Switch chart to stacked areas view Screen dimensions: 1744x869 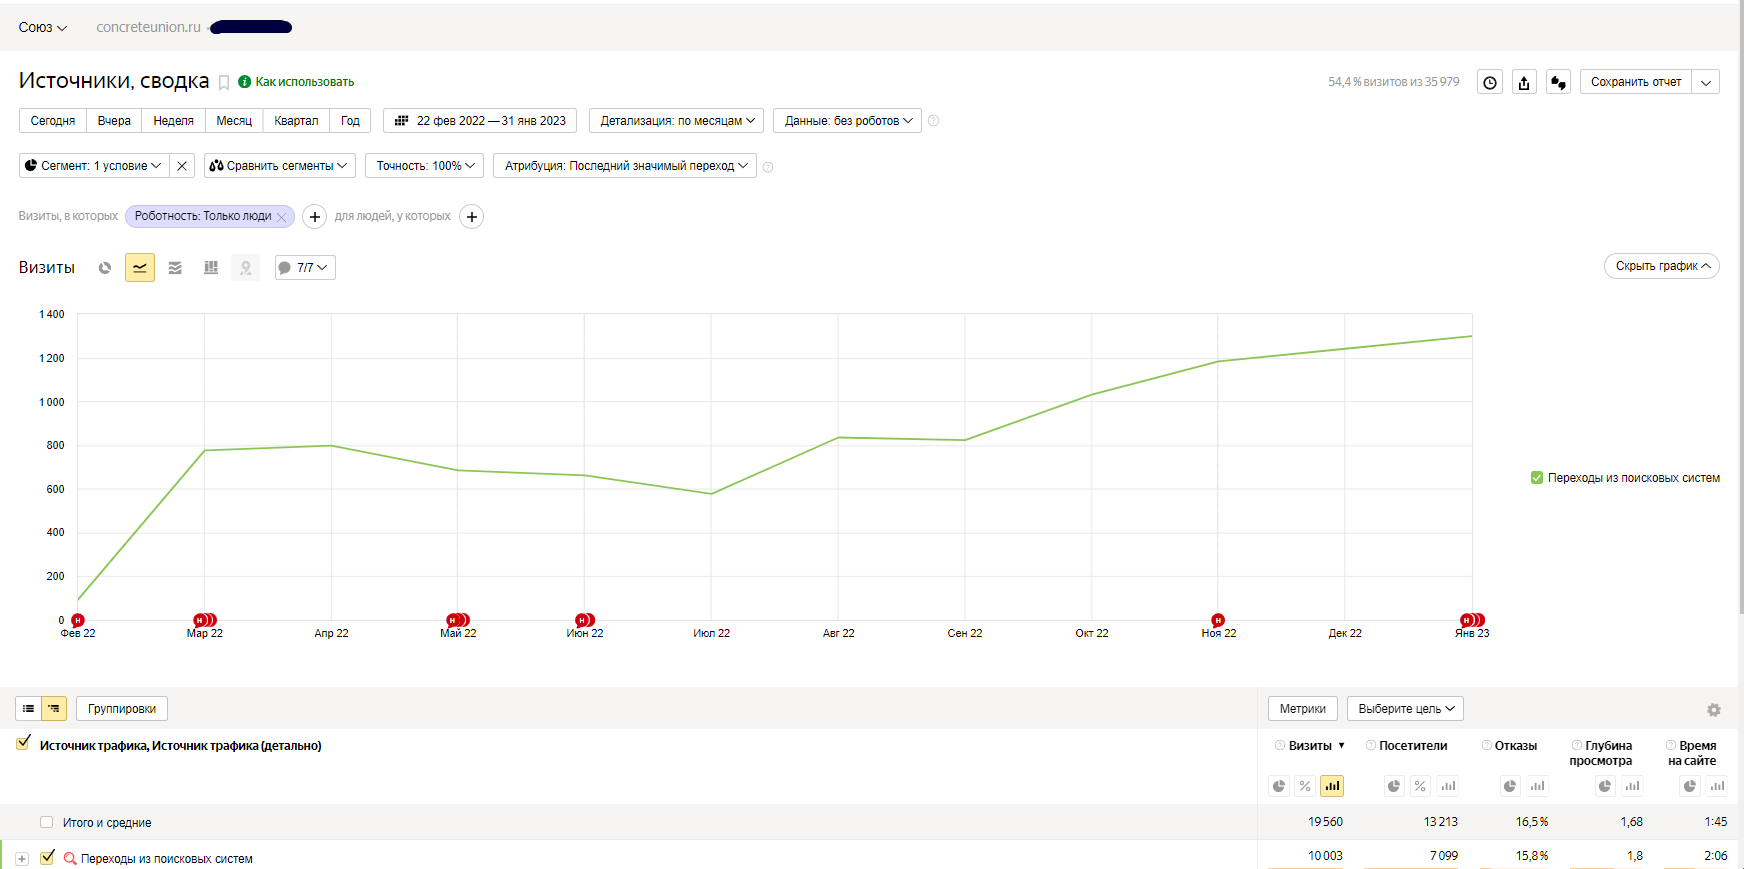(175, 268)
